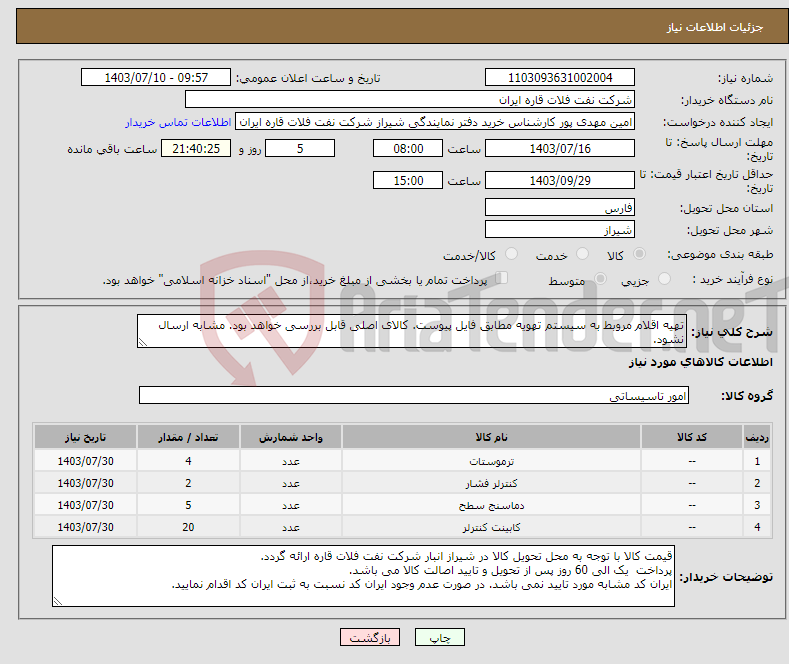The width and height of the screenshot is (789, 664).
Task: Click the شماره نیاز number field
Action: pyautogui.click(x=560, y=77)
